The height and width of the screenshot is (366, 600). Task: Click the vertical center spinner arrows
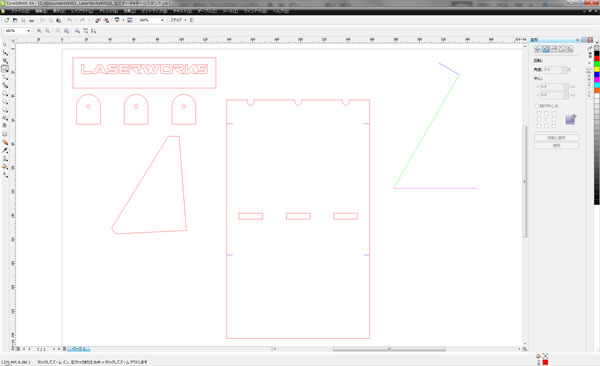(566, 95)
